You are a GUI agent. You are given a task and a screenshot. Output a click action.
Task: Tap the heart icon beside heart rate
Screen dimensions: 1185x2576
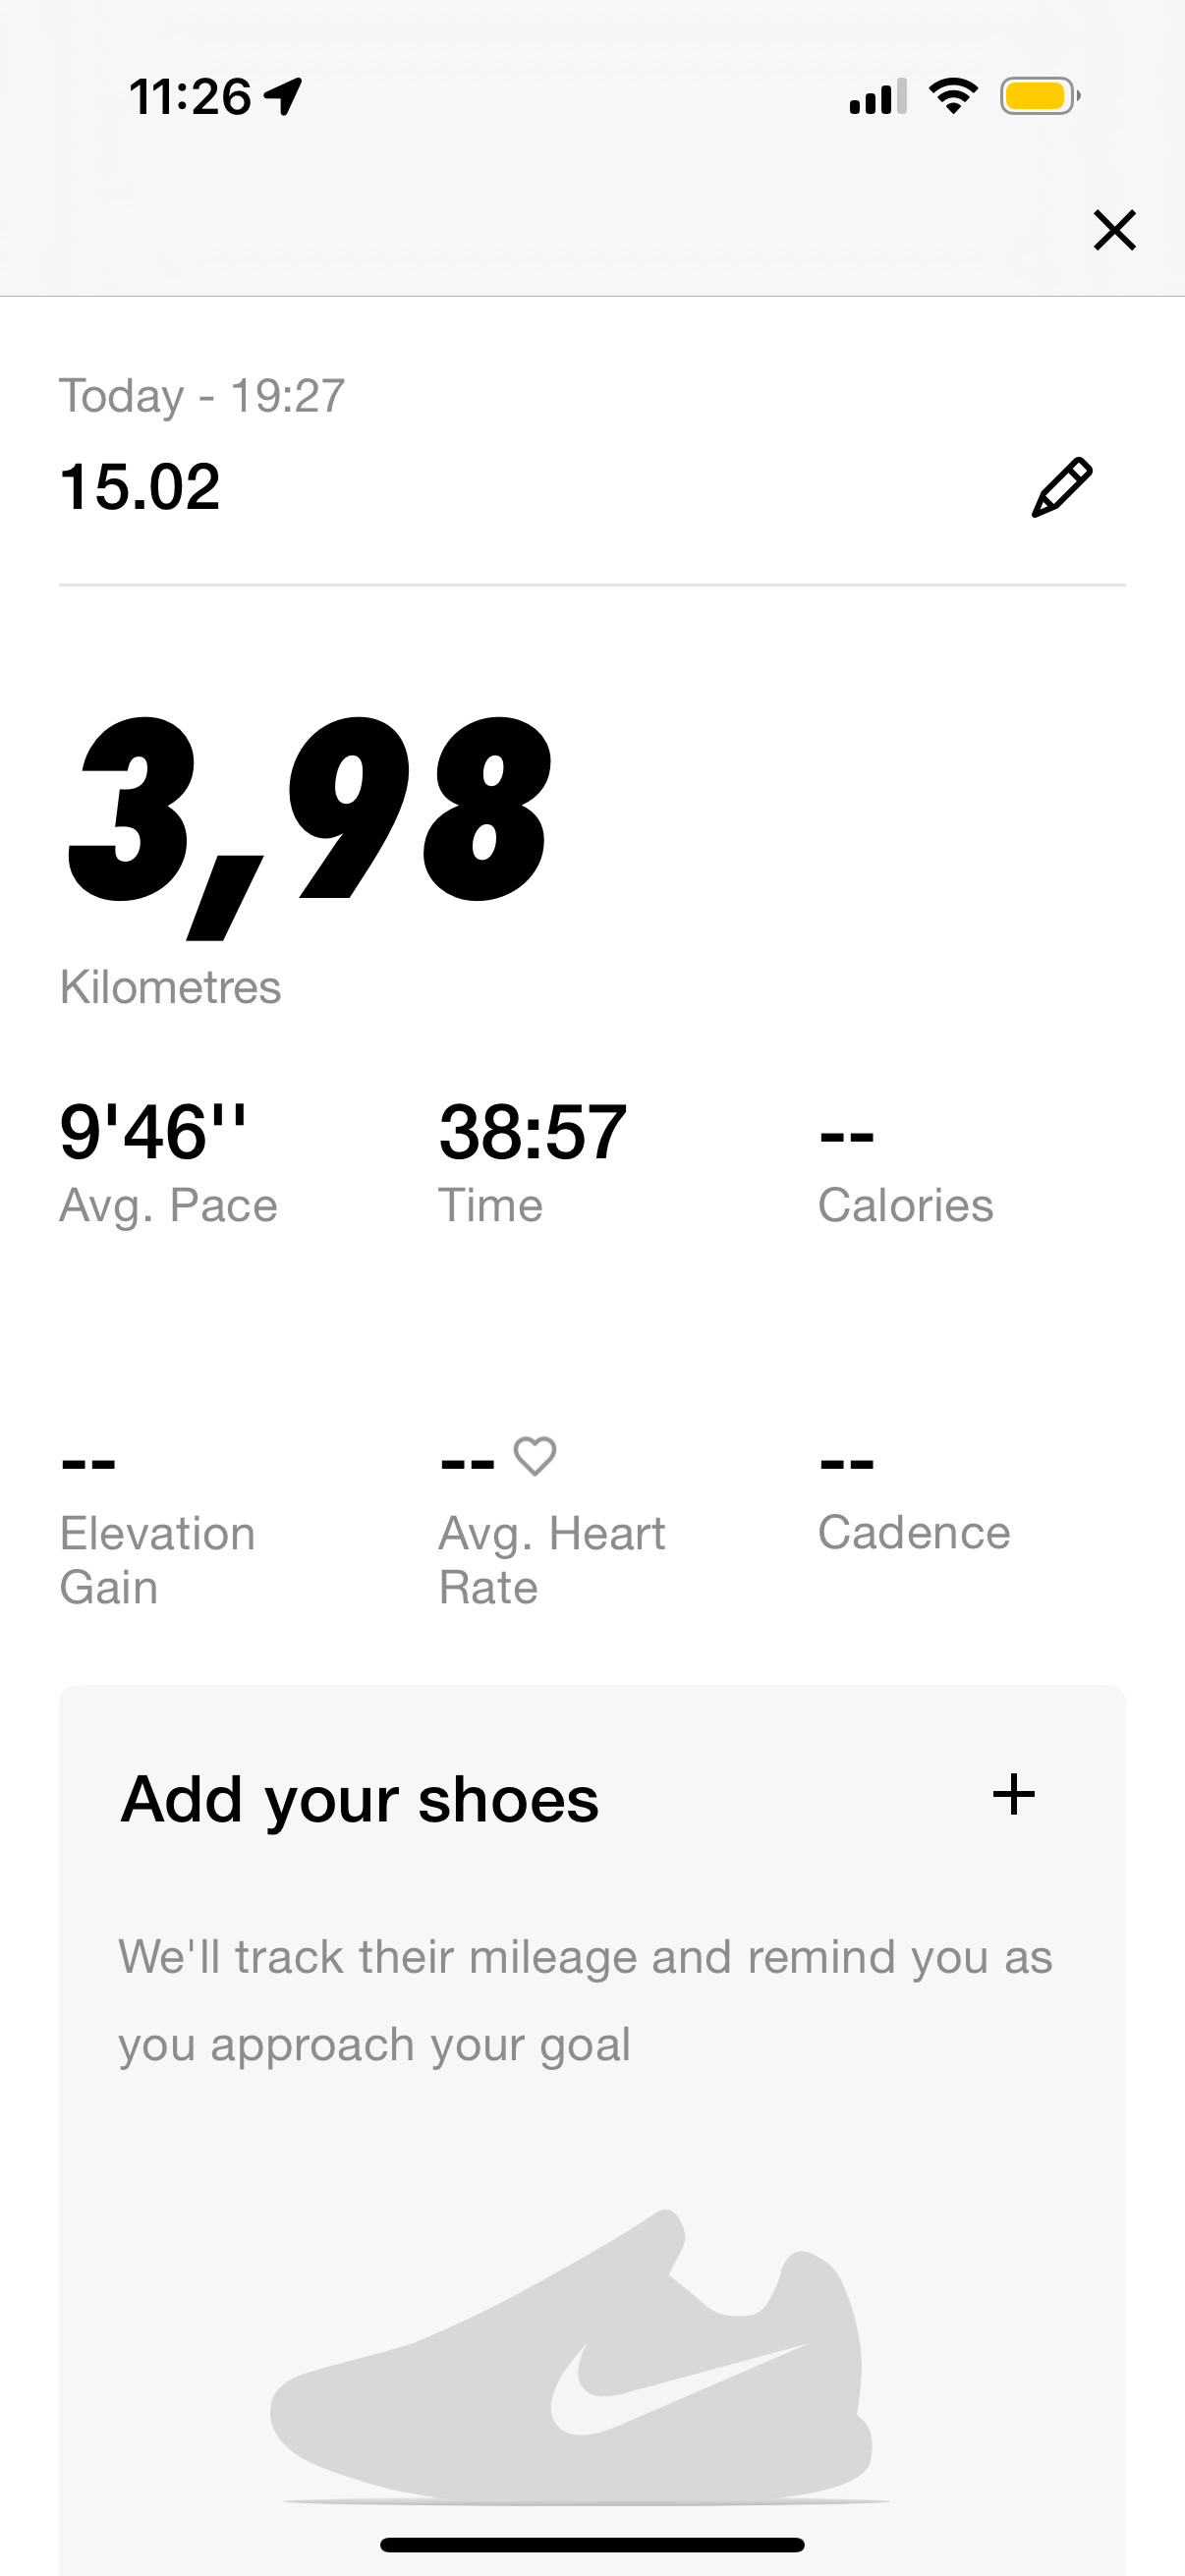pyautogui.click(x=535, y=1457)
